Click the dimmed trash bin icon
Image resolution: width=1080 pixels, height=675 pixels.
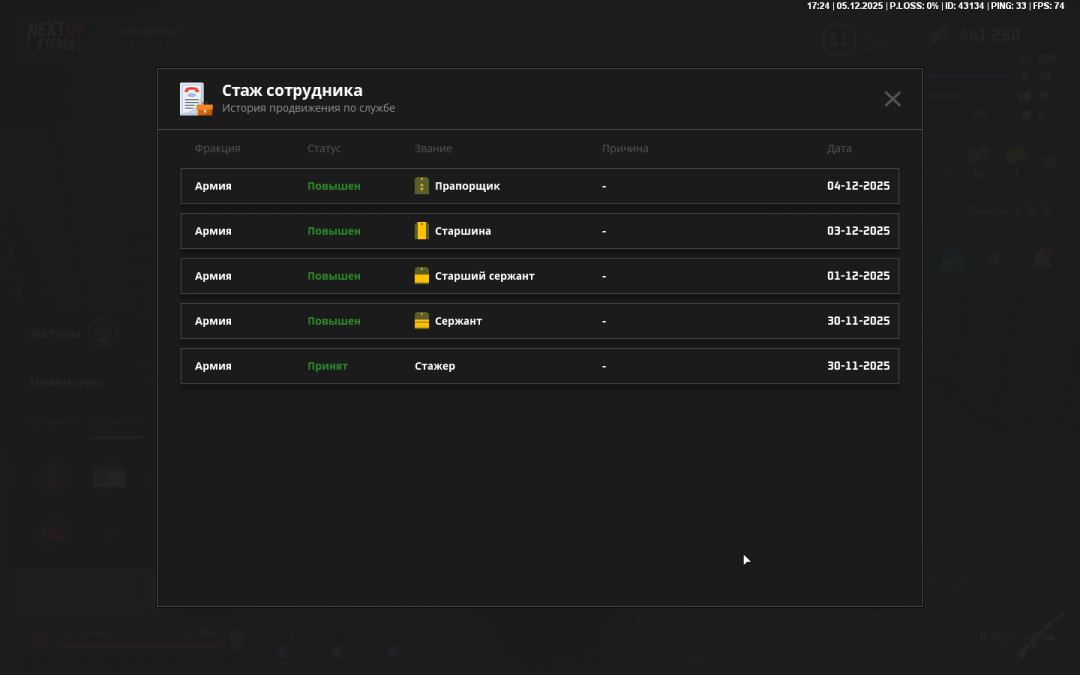[237, 640]
